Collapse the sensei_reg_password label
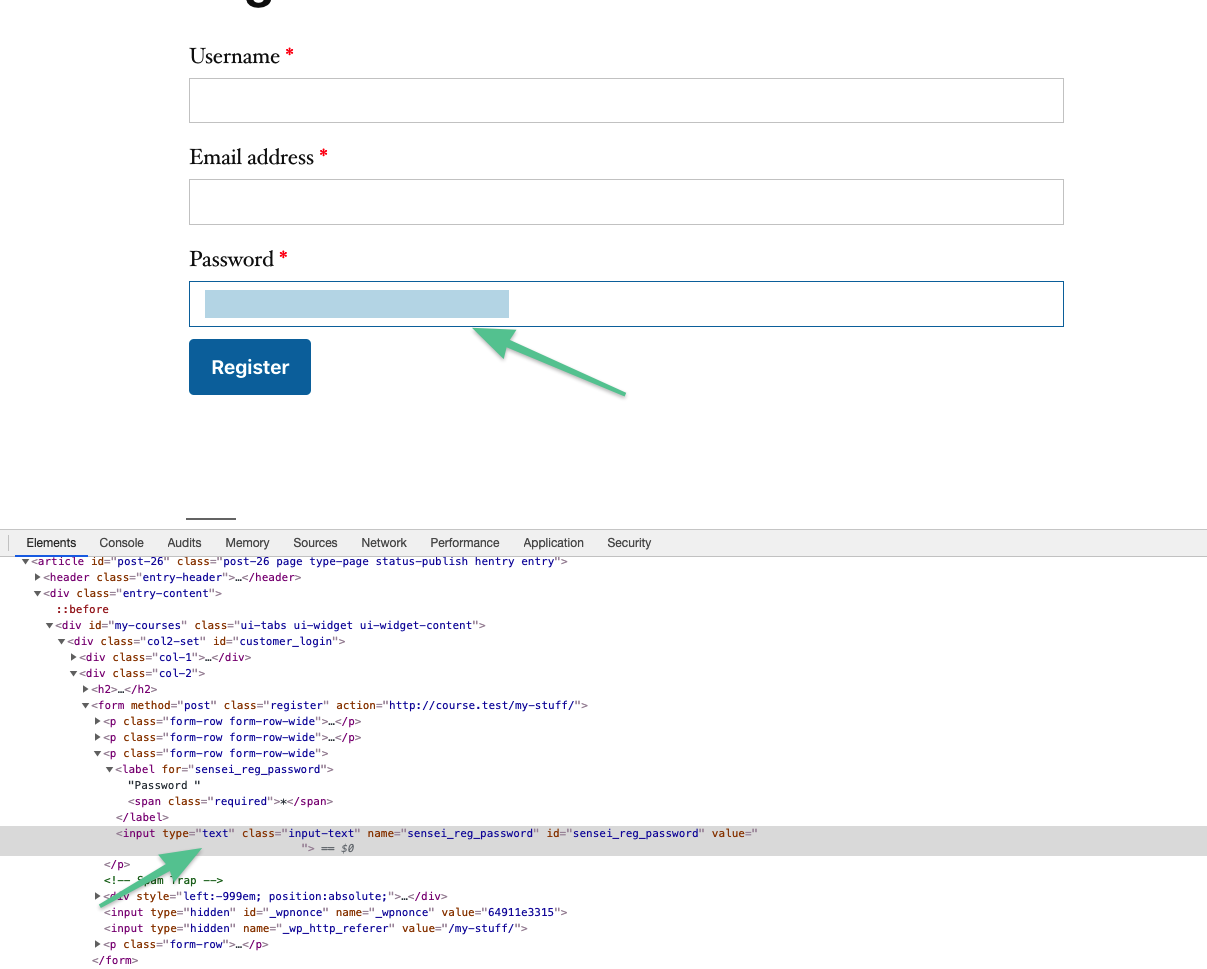 click(110, 769)
